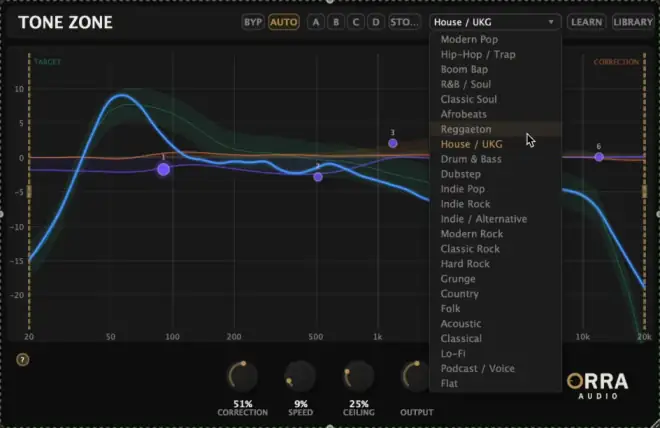Choose Dubstep from the genre list

495,174
